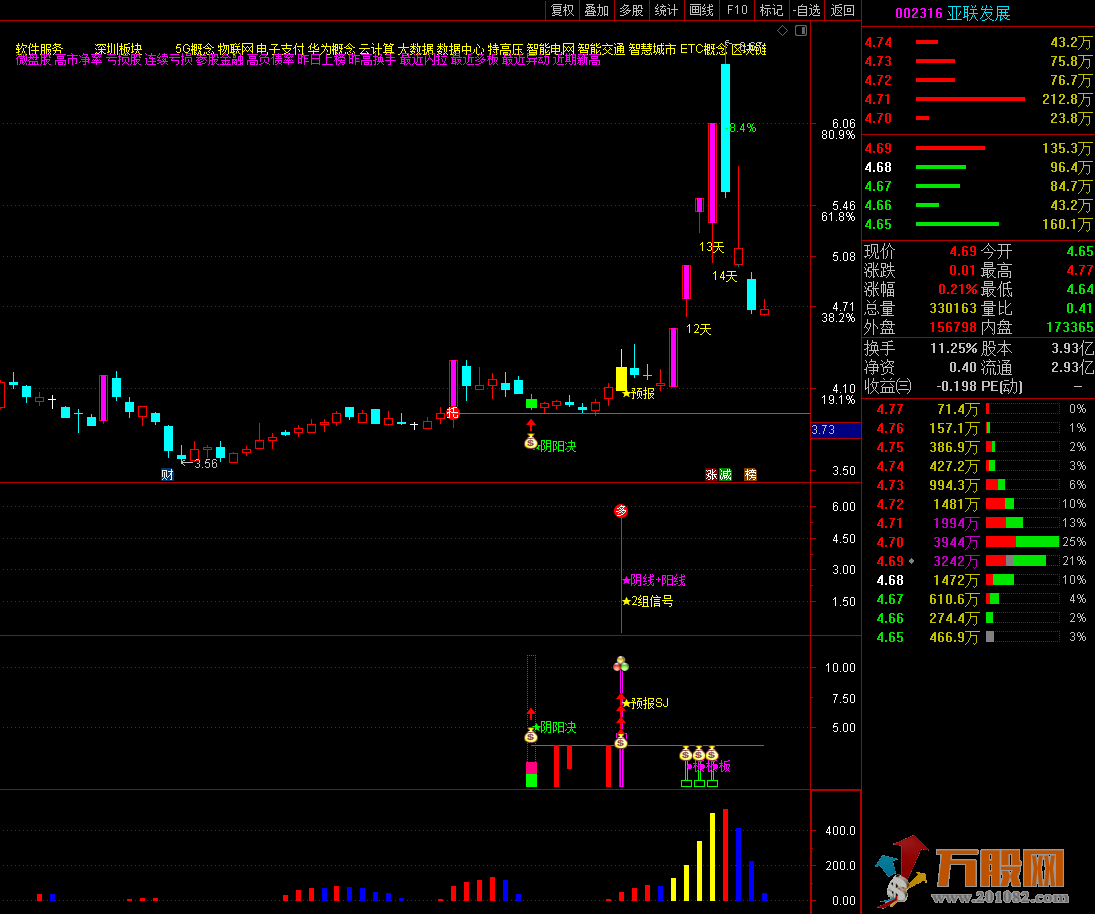Click the 现价 4.69 value

click(x=962, y=251)
